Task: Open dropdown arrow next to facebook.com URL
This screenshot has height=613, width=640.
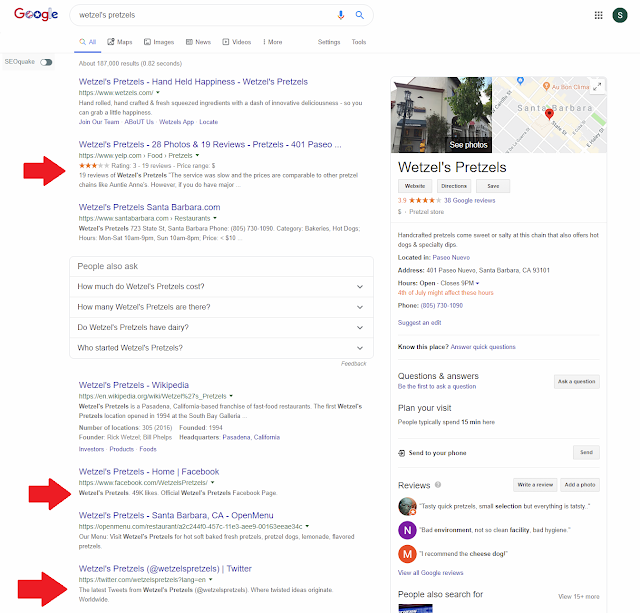Action: (213, 482)
